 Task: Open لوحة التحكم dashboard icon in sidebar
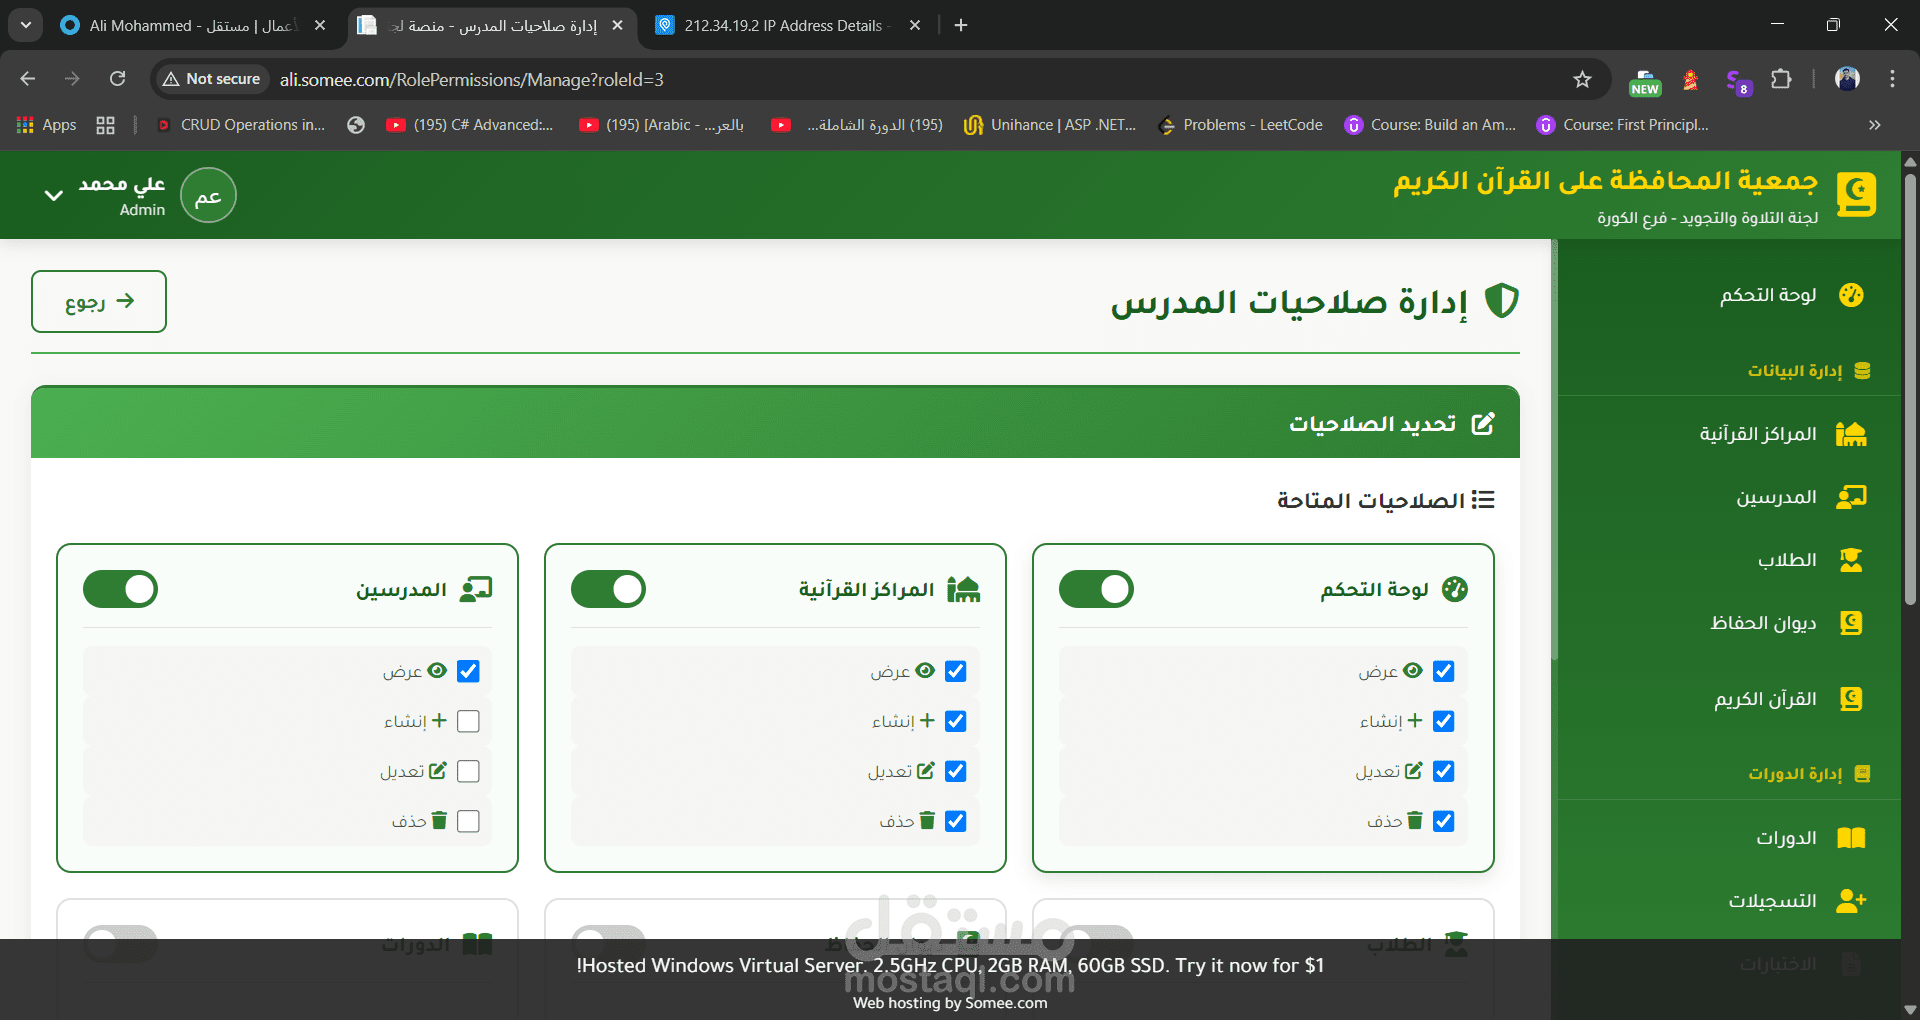point(1851,295)
